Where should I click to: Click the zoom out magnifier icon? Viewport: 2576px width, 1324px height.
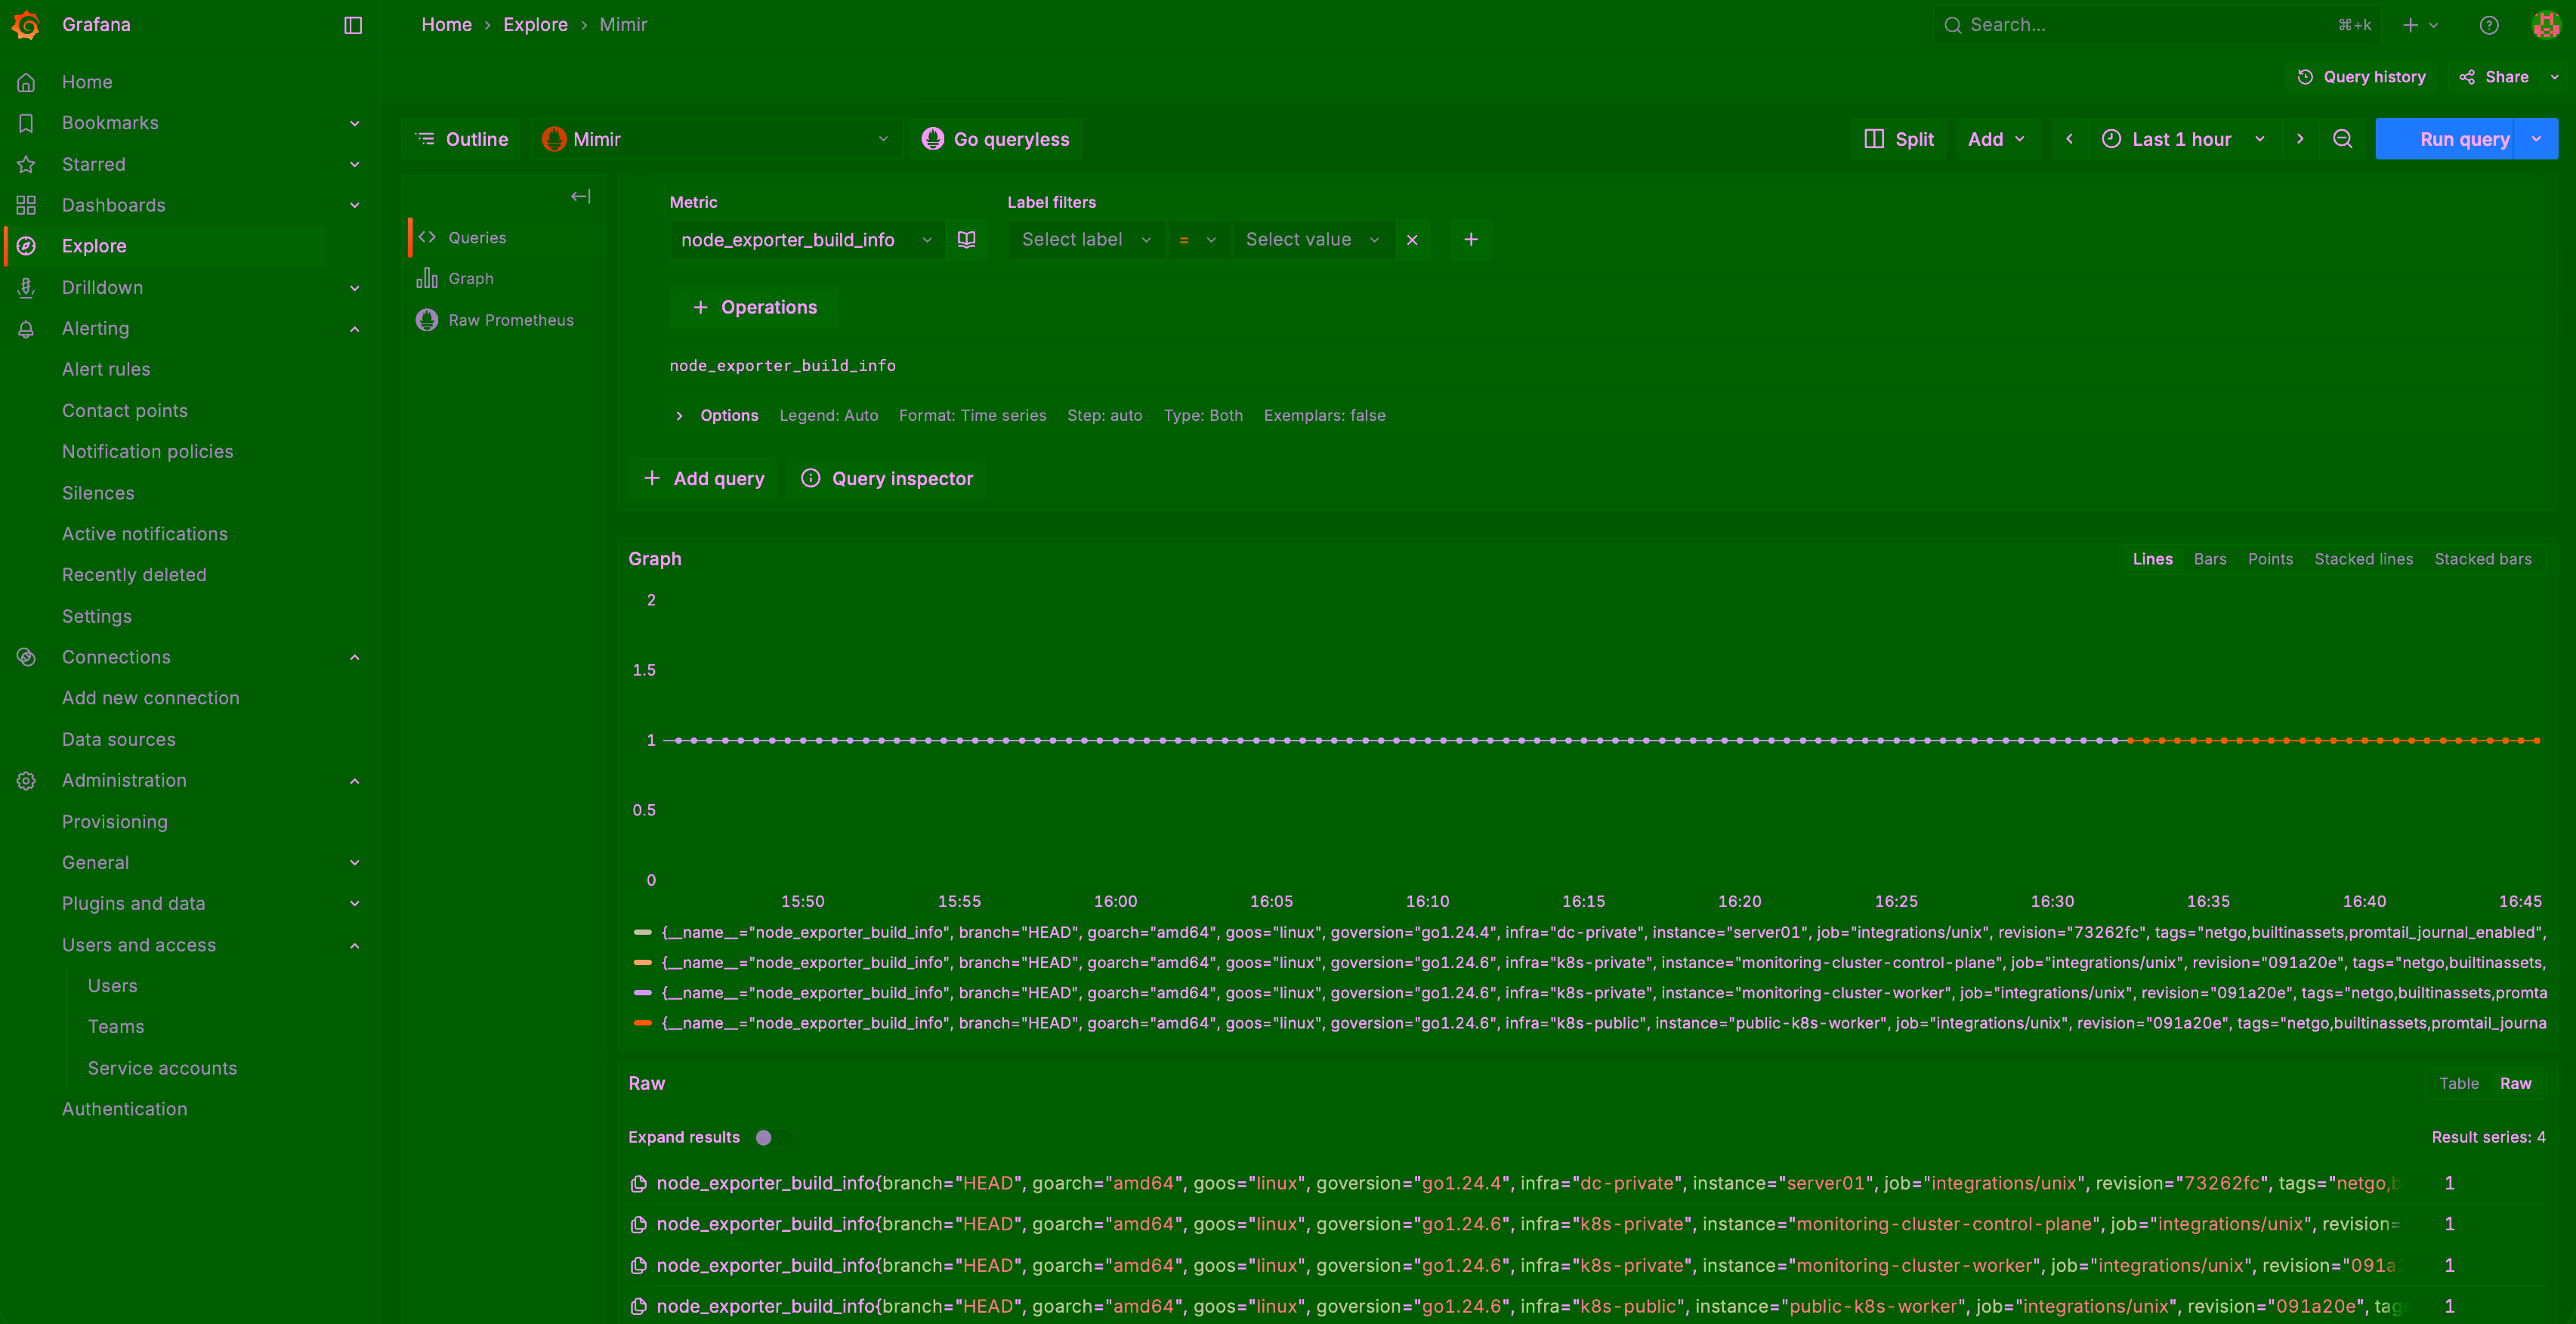(2342, 139)
